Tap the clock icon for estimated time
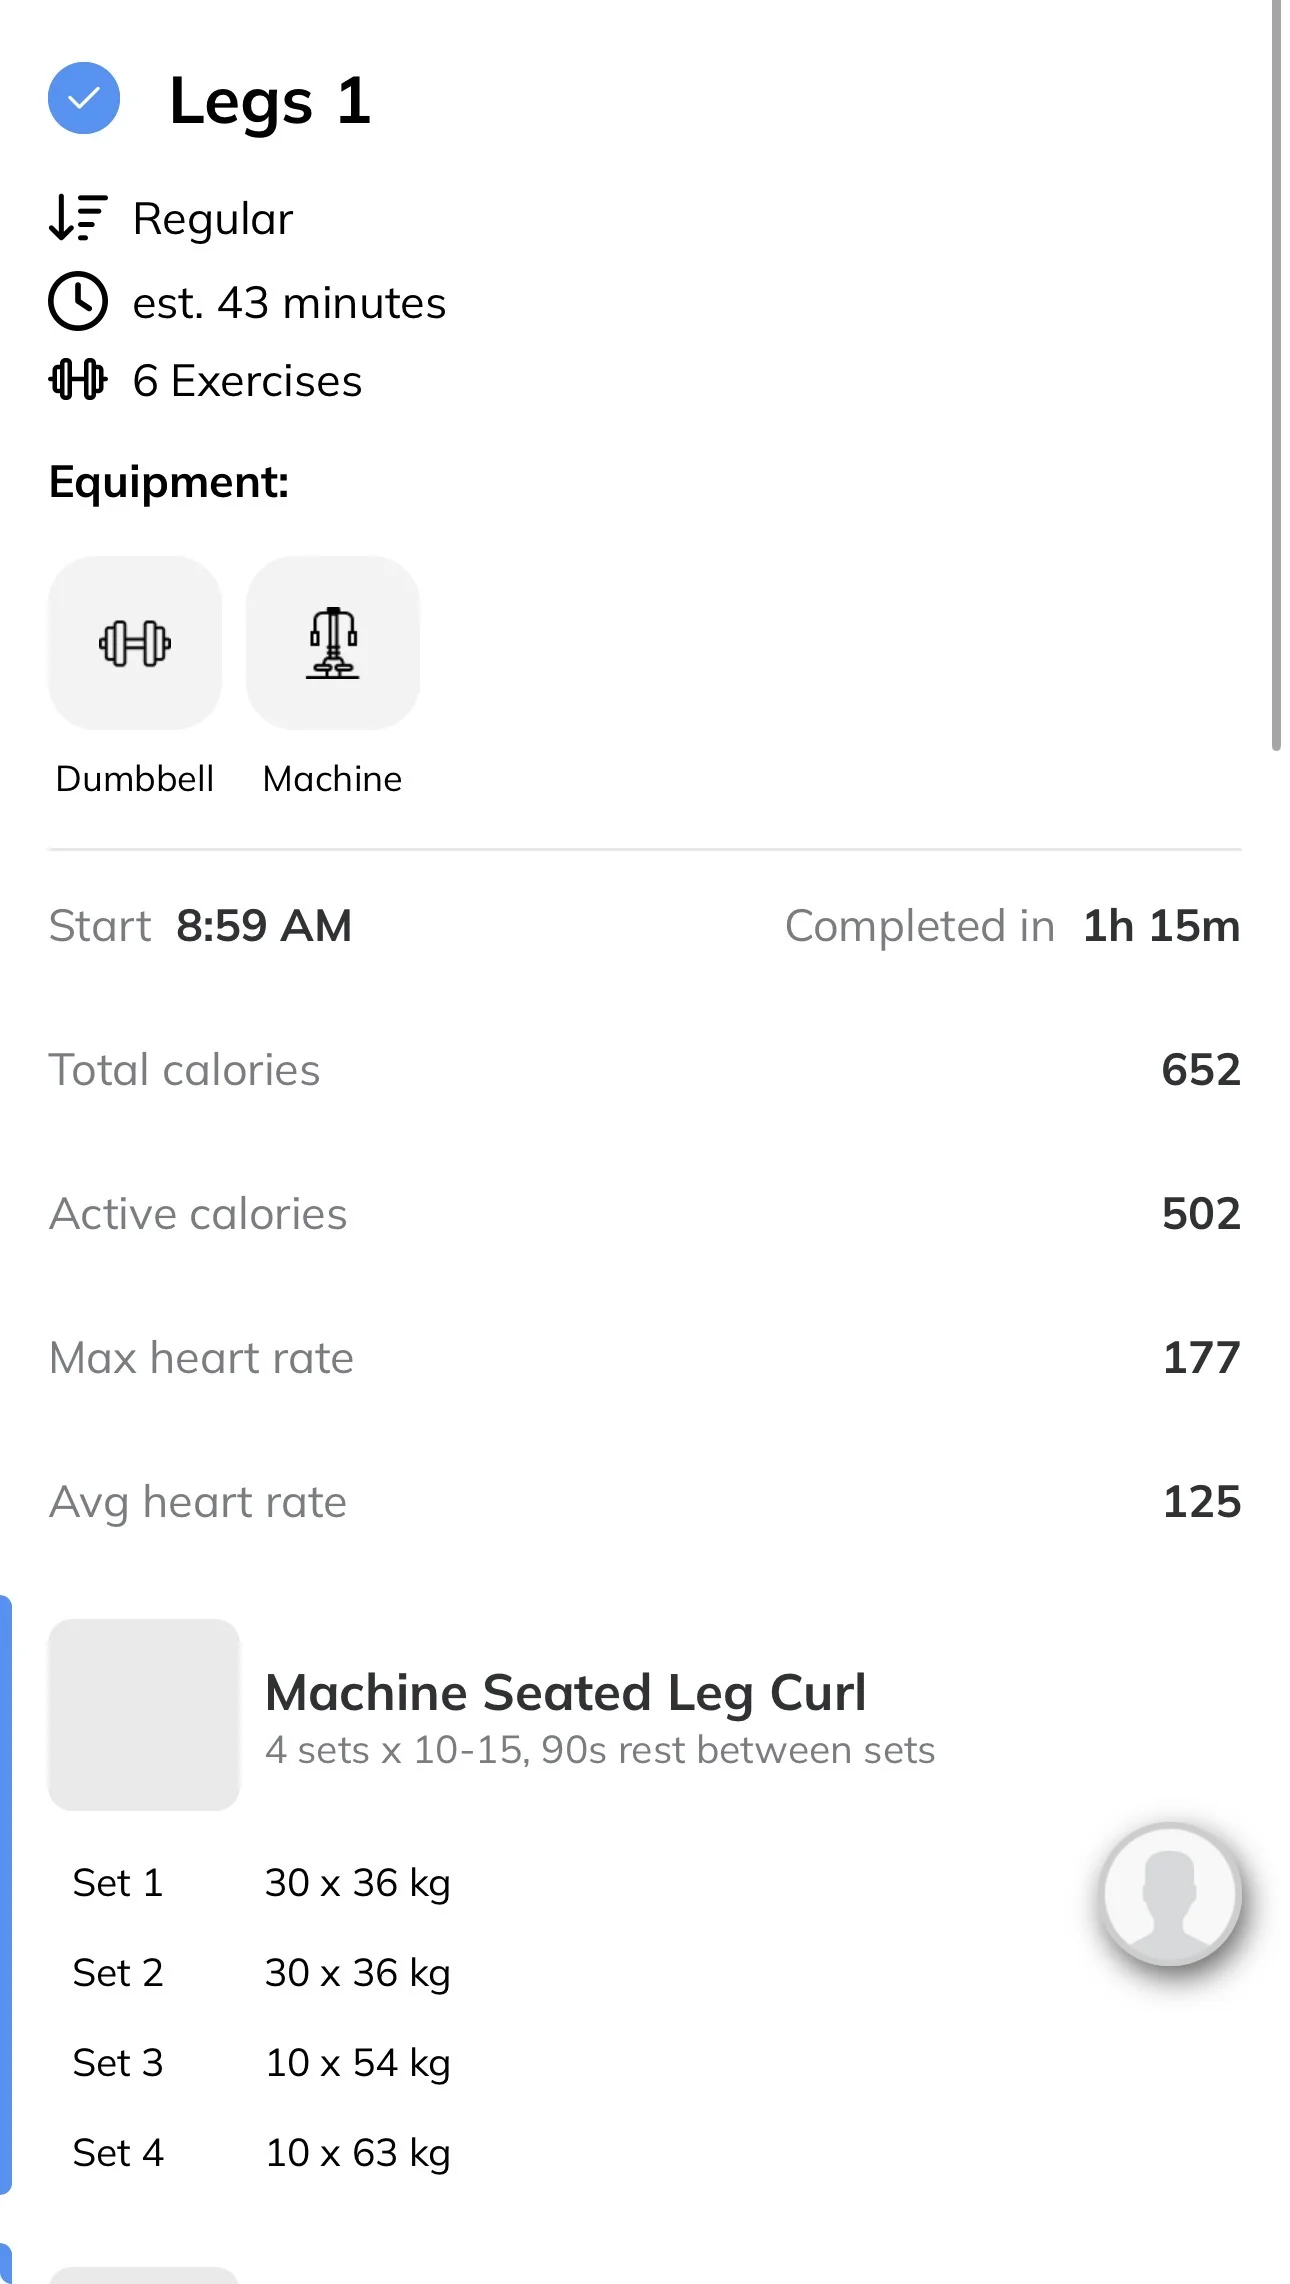 78,301
